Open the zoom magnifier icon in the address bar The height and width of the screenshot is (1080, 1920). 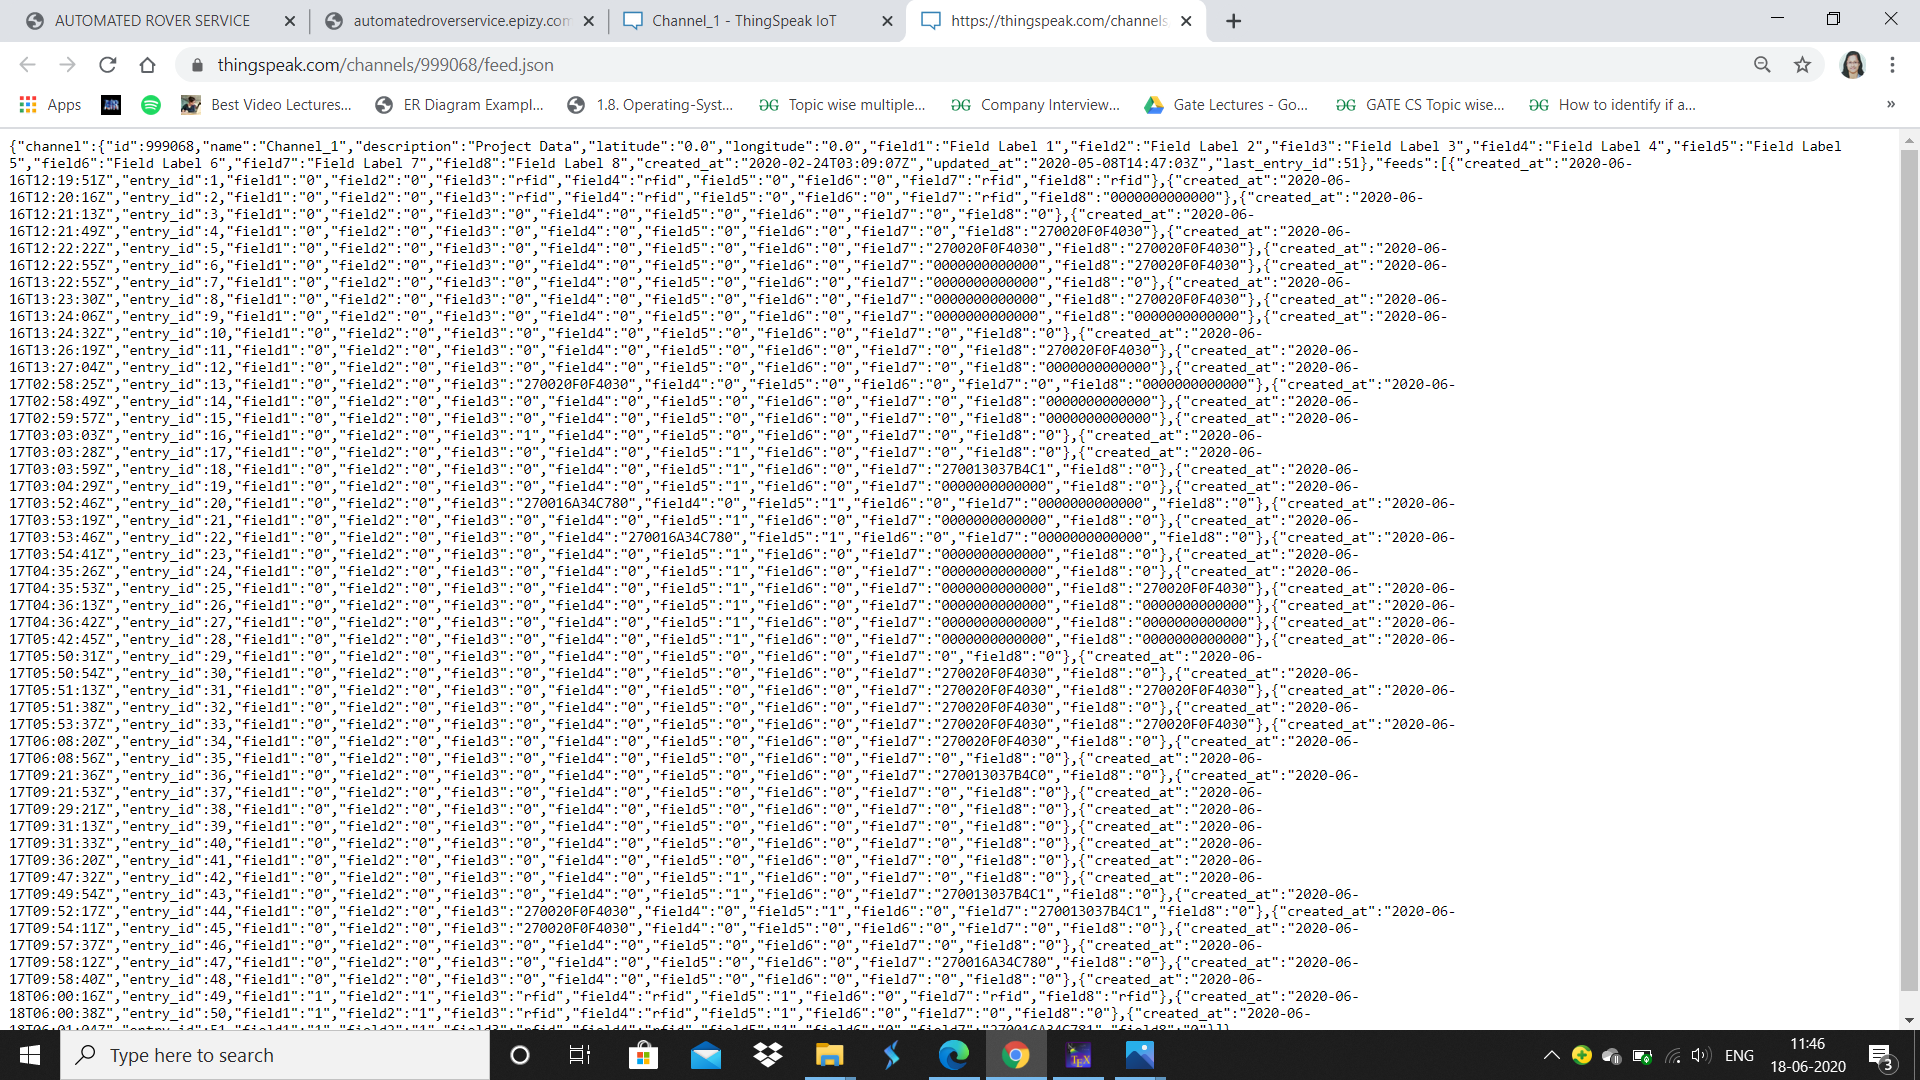[1762, 65]
